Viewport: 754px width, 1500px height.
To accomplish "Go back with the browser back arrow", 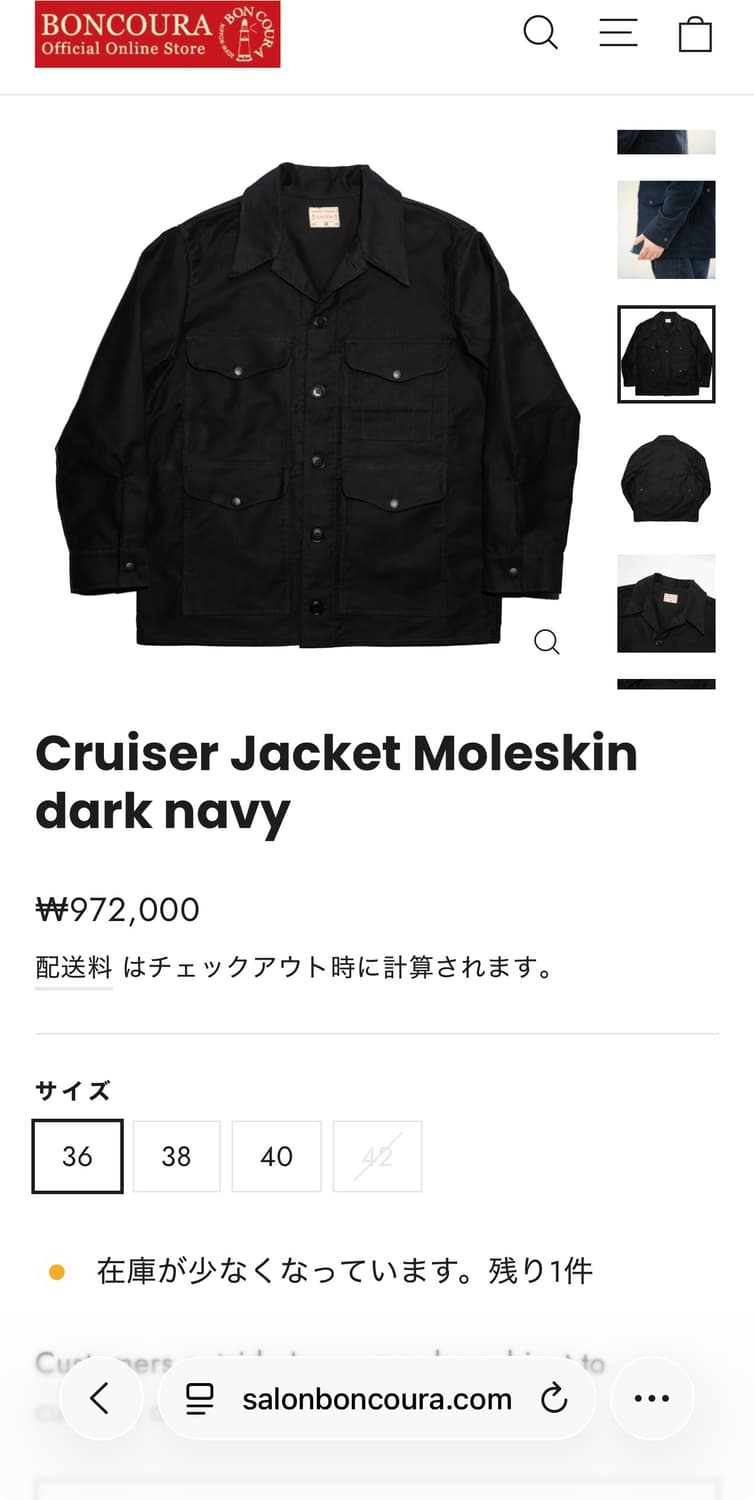I will click(100, 1398).
